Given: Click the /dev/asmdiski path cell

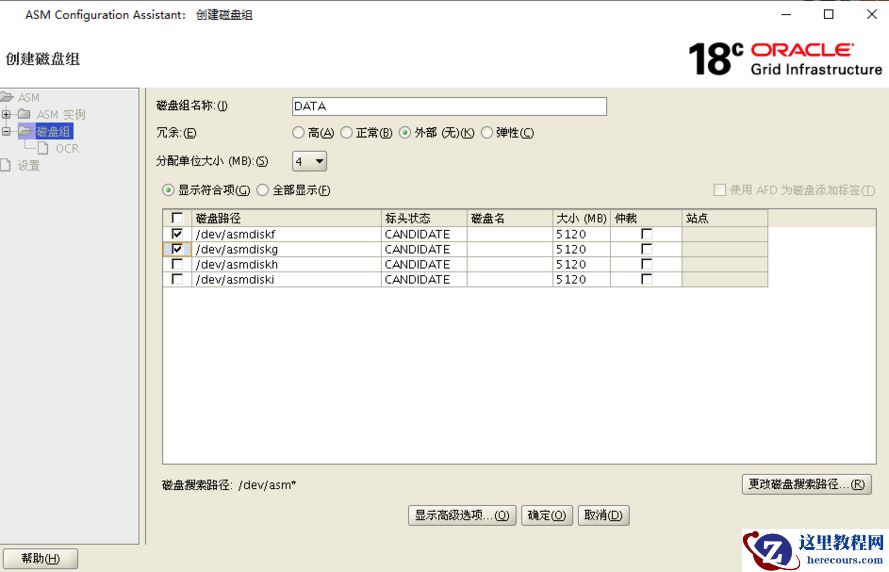Looking at the screenshot, I should [x=286, y=279].
